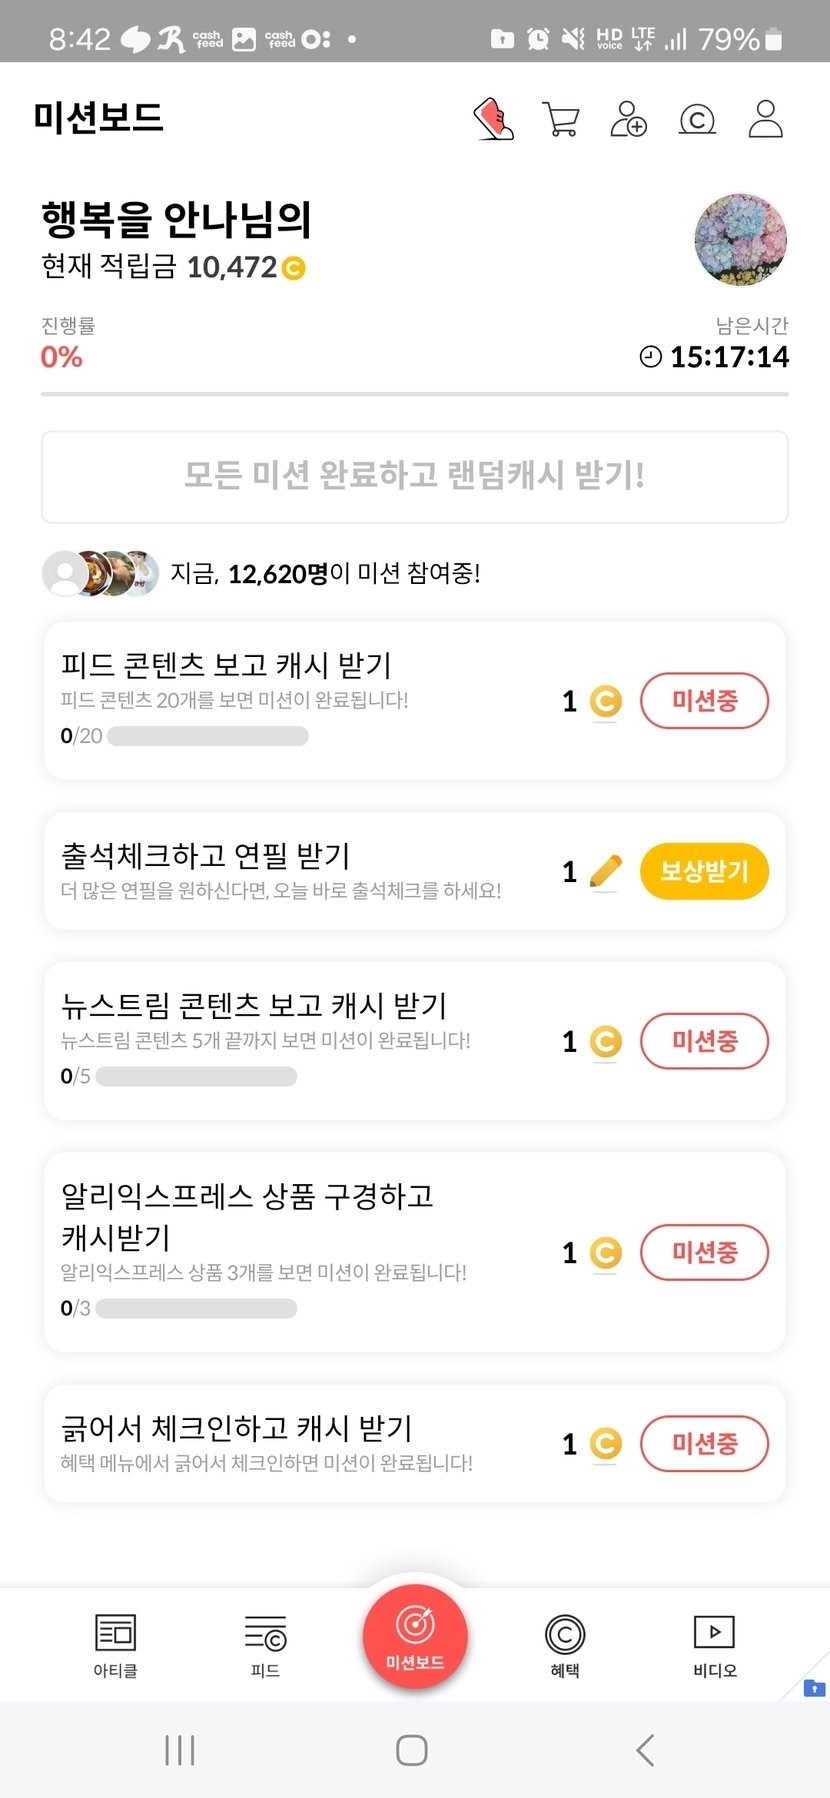Tap the red sneaker step-counter icon
The width and height of the screenshot is (830, 1798).
[x=493, y=119]
